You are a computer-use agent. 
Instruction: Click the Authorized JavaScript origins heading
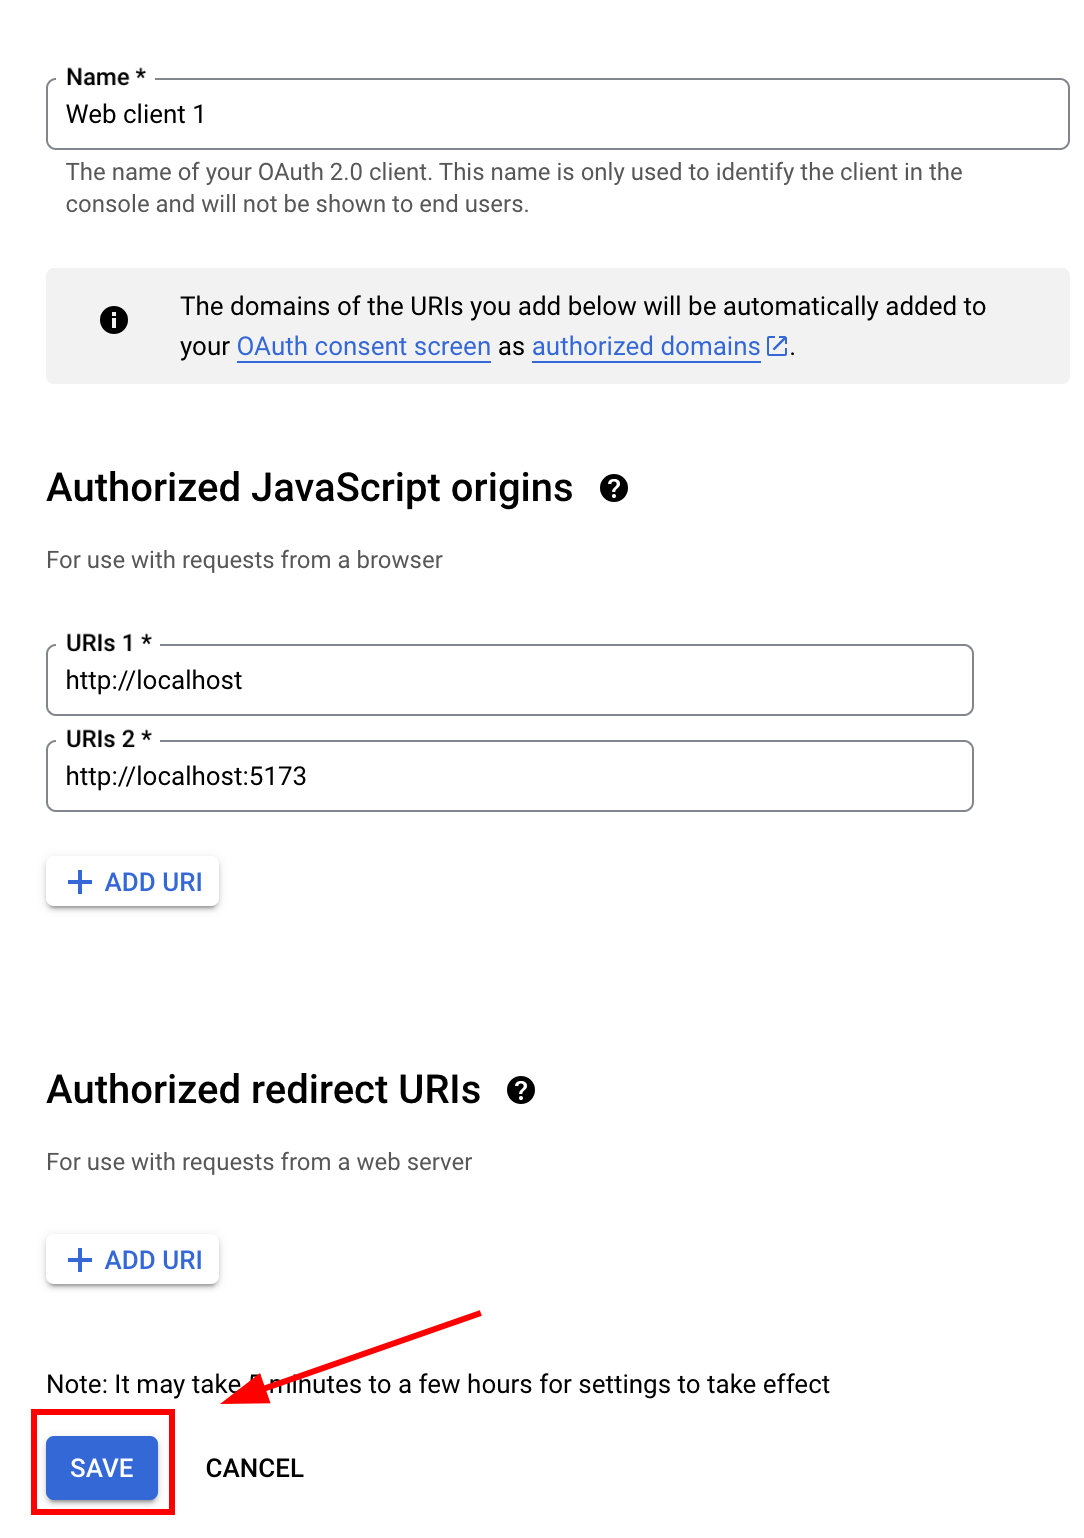click(309, 488)
